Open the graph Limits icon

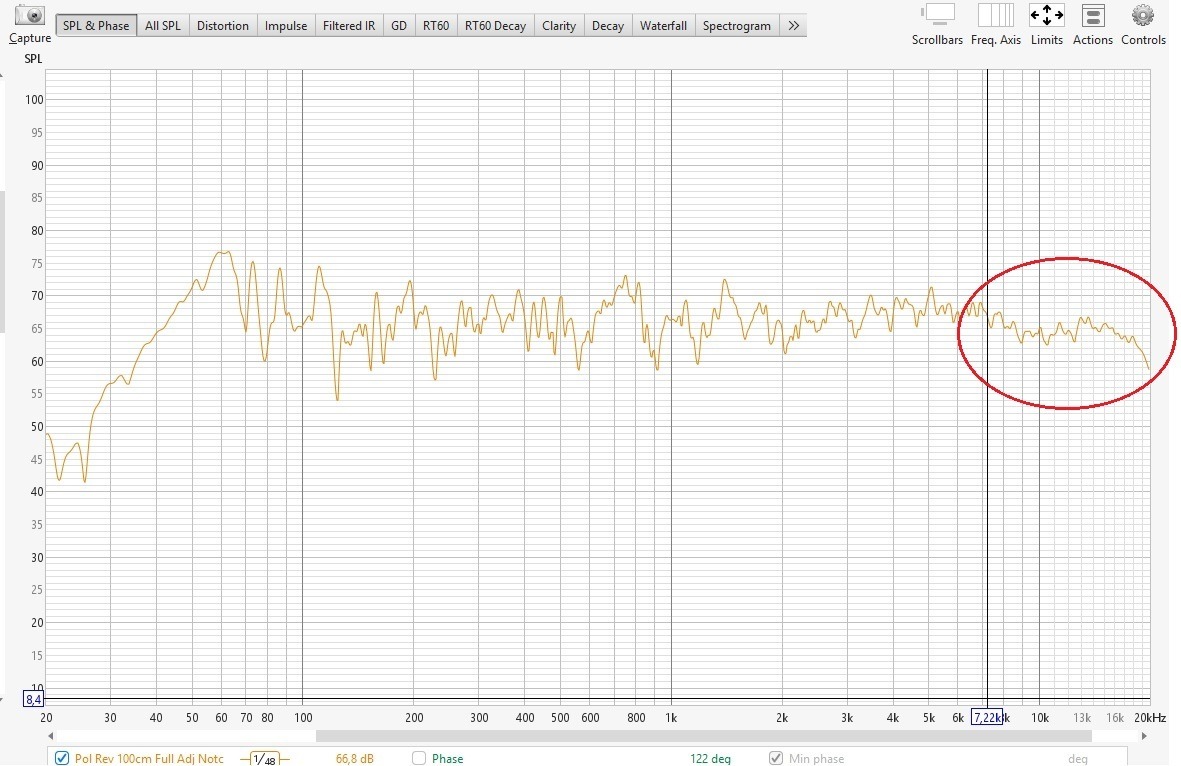click(x=1047, y=15)
